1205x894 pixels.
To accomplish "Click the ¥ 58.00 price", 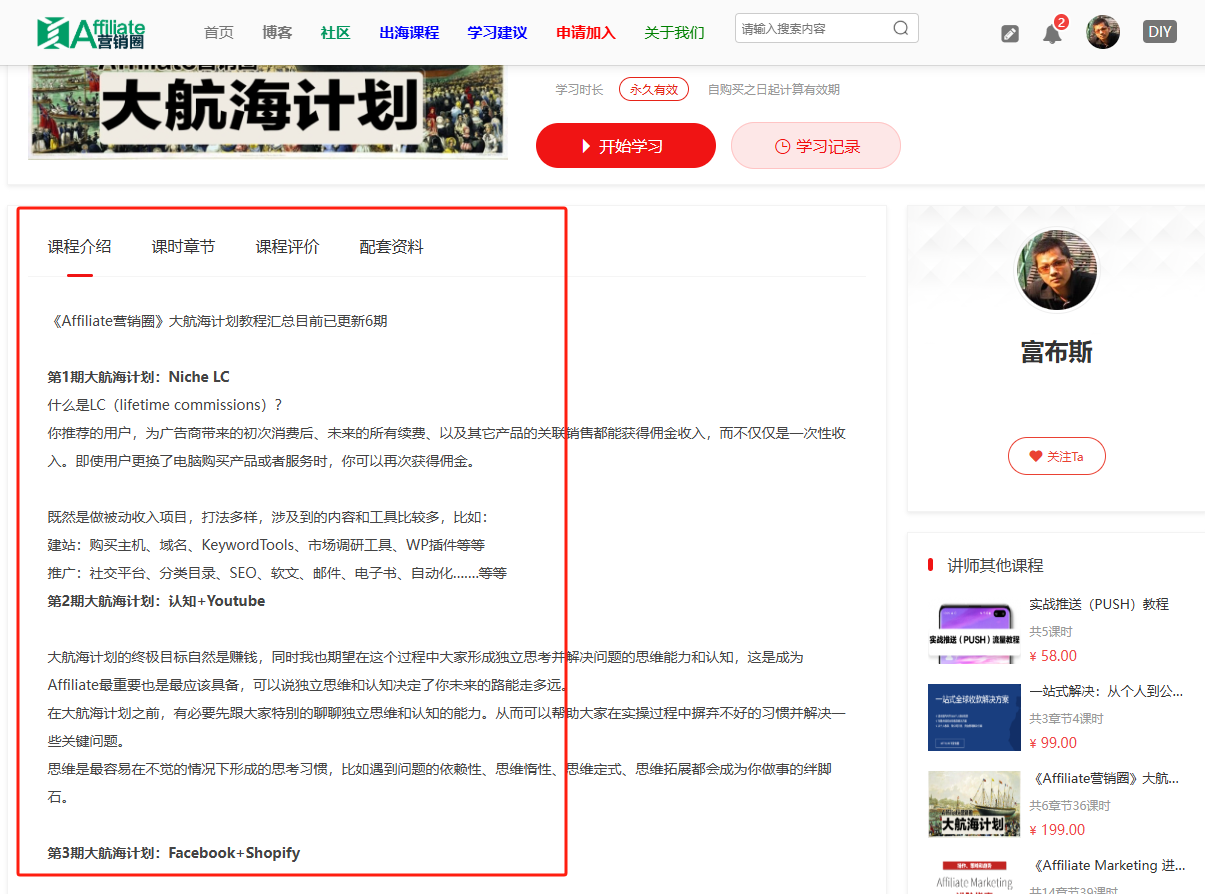I will tap(1053, 656).
